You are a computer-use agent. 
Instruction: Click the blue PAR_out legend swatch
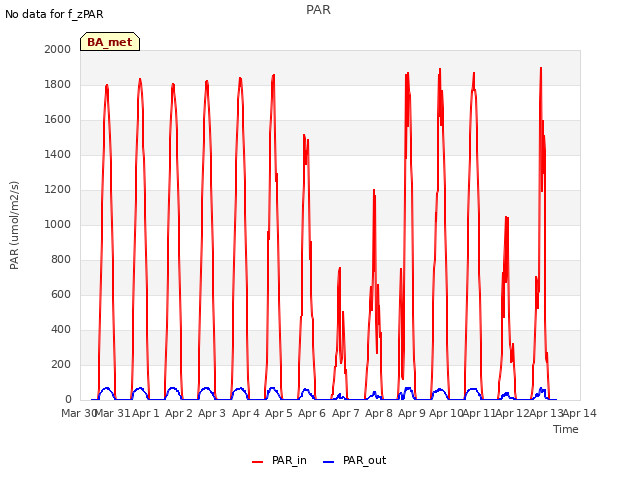click(x=328, y=462)
